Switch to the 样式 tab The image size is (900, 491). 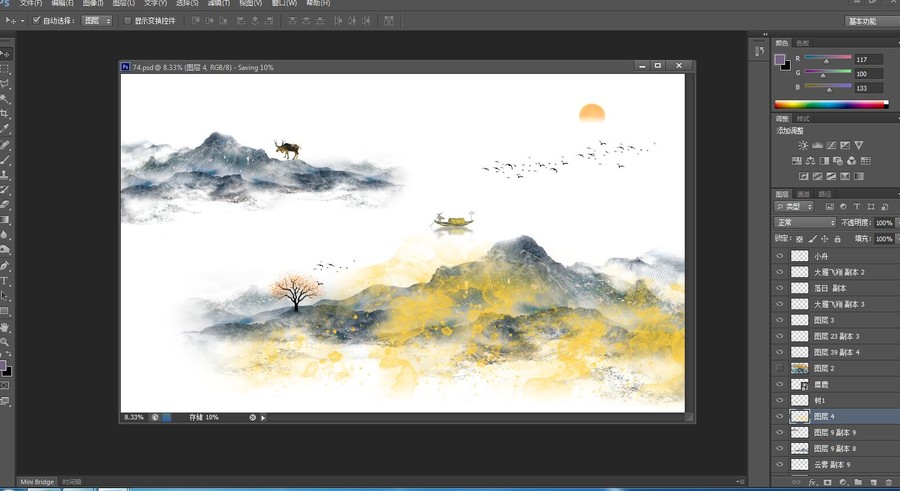pyautogui.click(x=803, y=119)
